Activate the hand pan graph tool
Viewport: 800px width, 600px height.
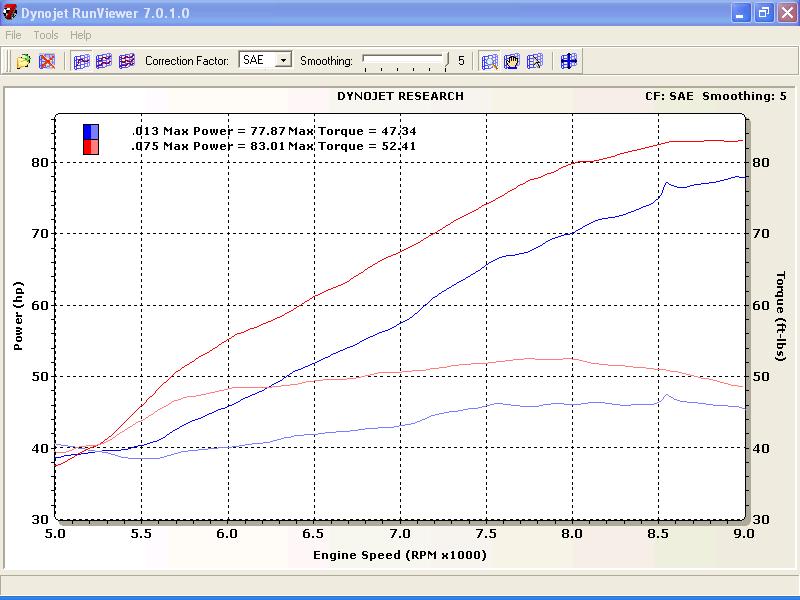coord(512,61)
